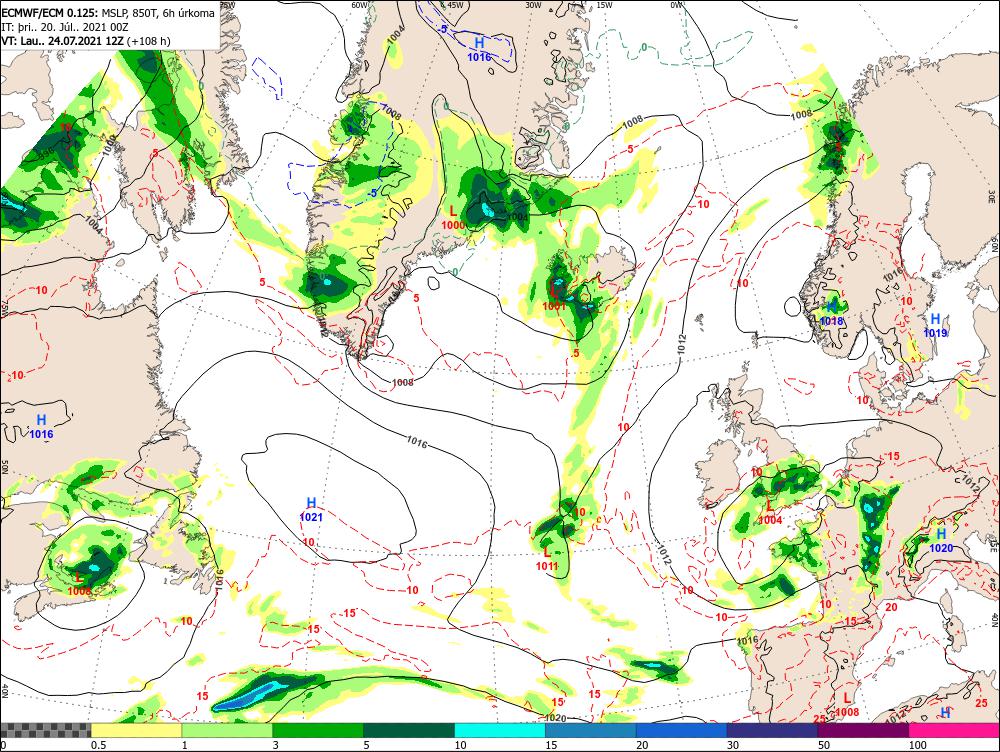Click the Low marker labeled 1004 near Britain
This screenshot has height=752, width=1000.
770,512
